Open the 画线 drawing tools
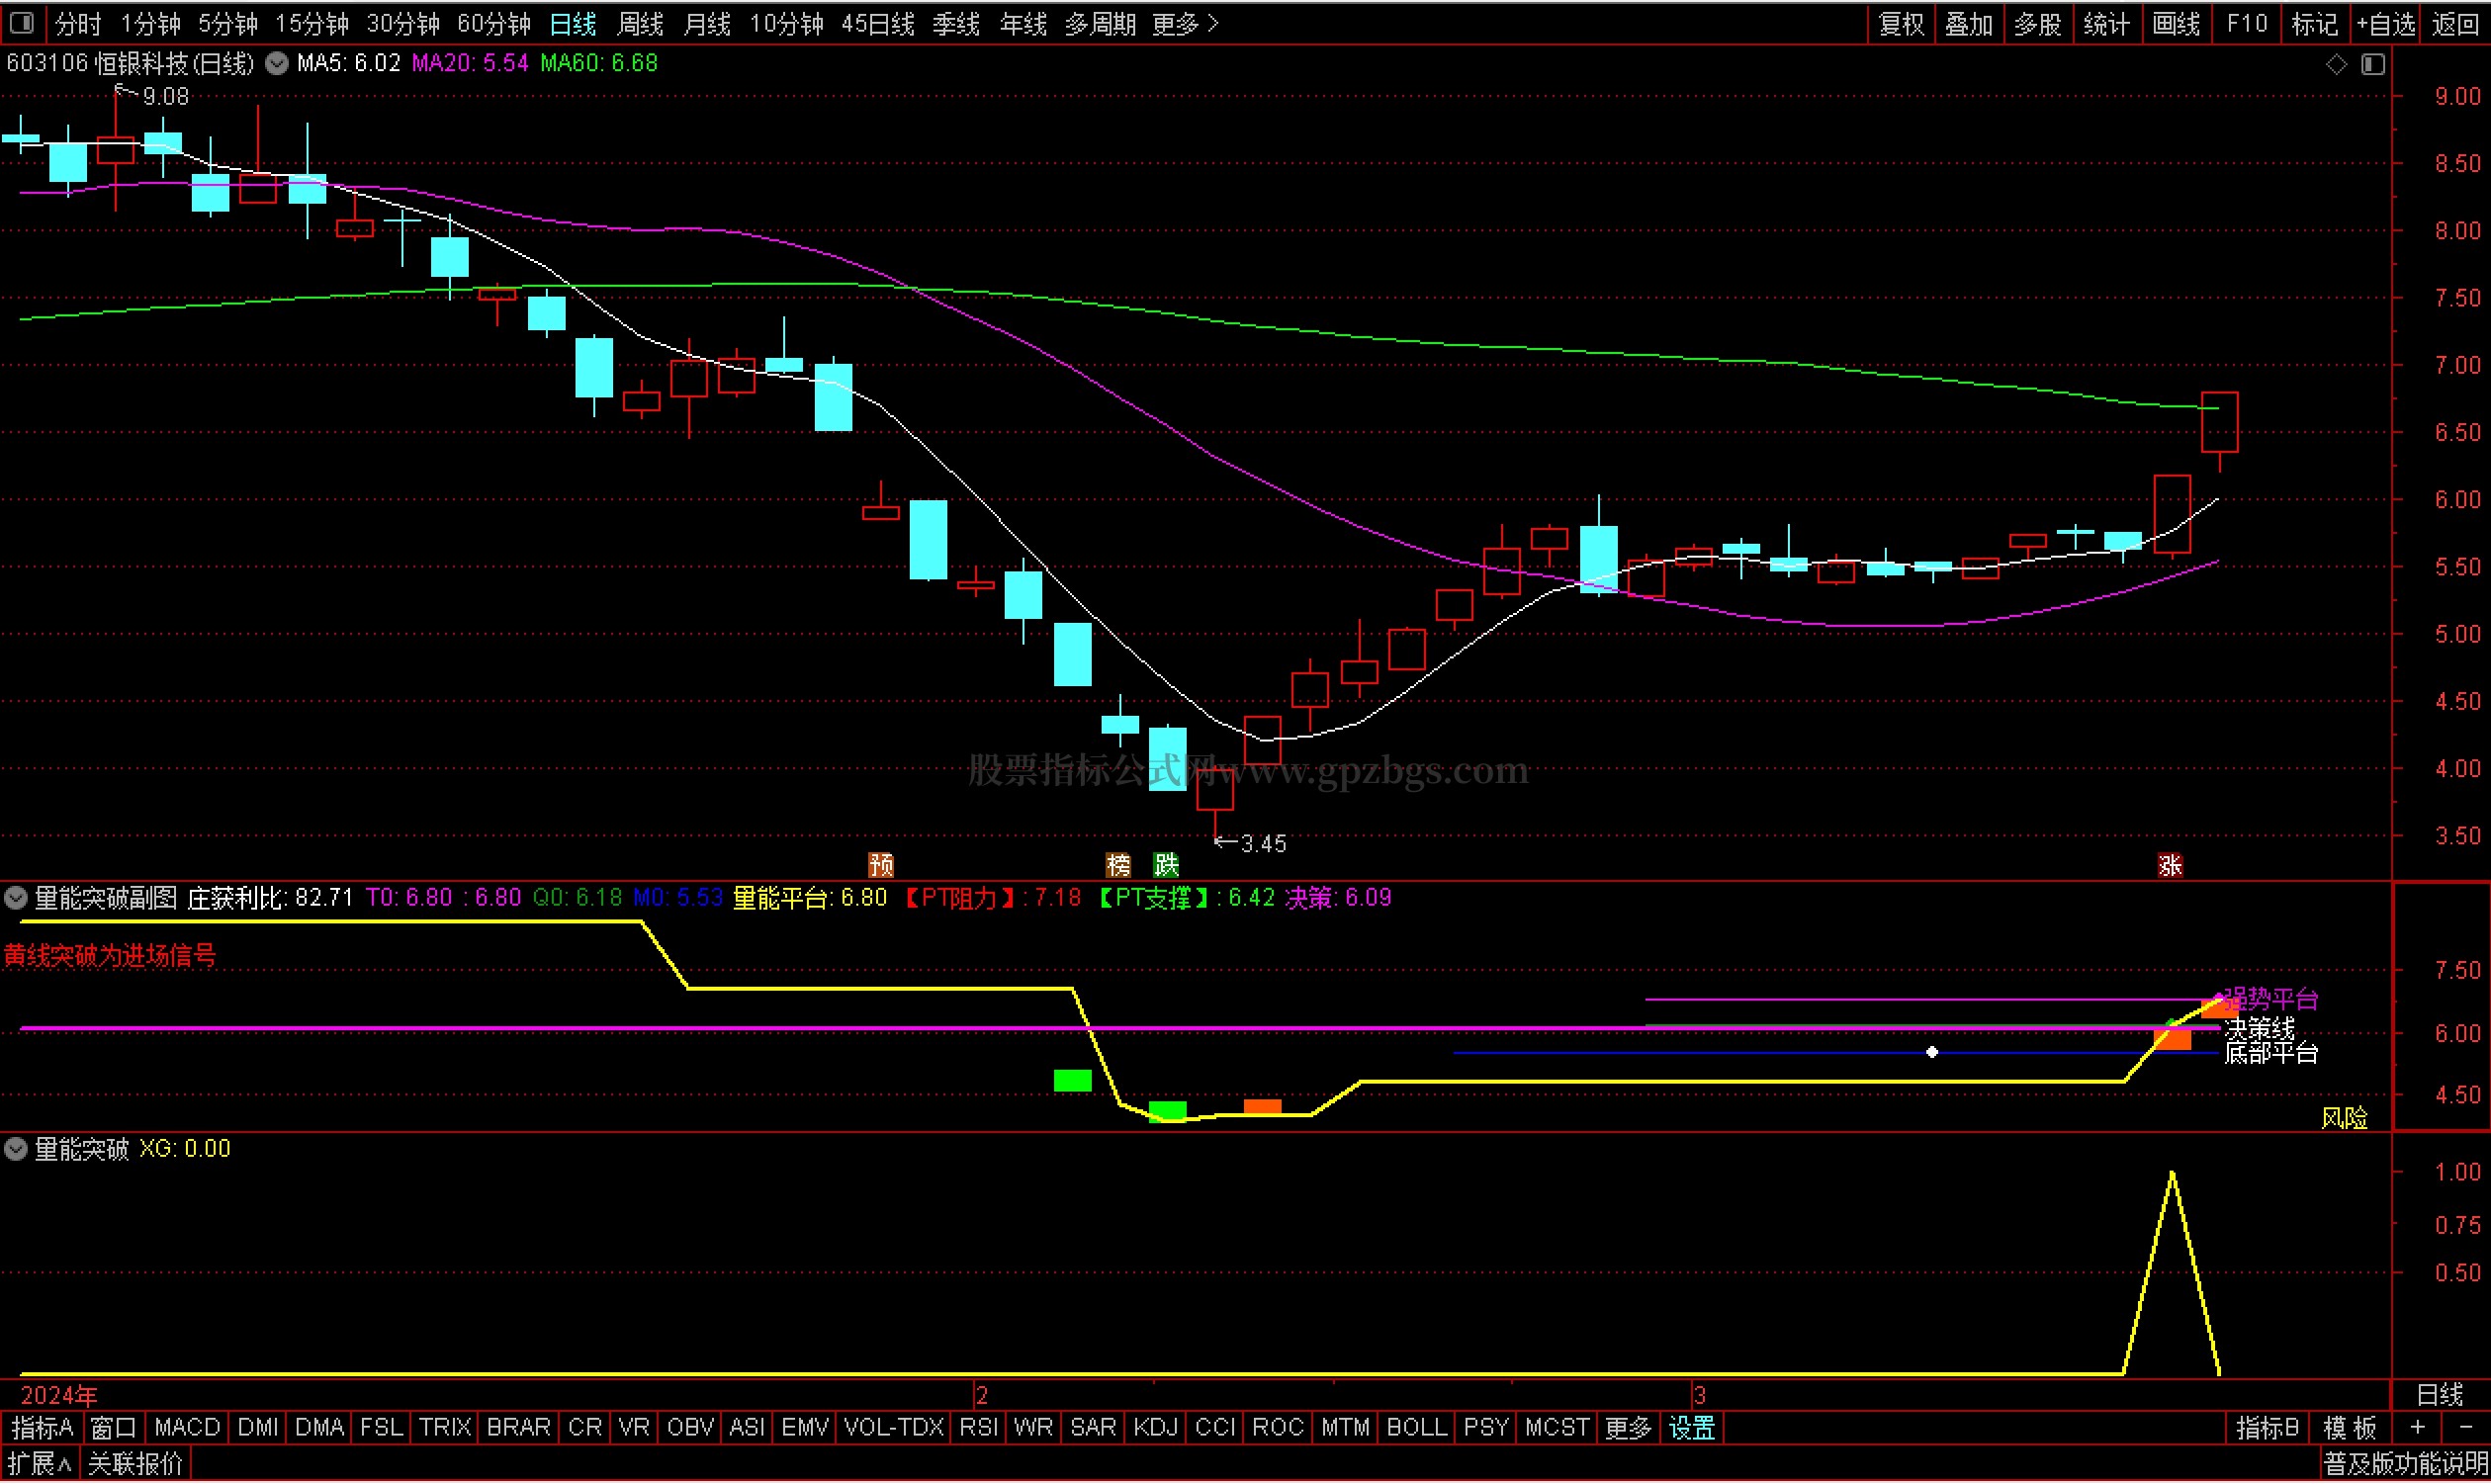The height and width of the screenshot is (1484, 2491). tap(2175, 23)
